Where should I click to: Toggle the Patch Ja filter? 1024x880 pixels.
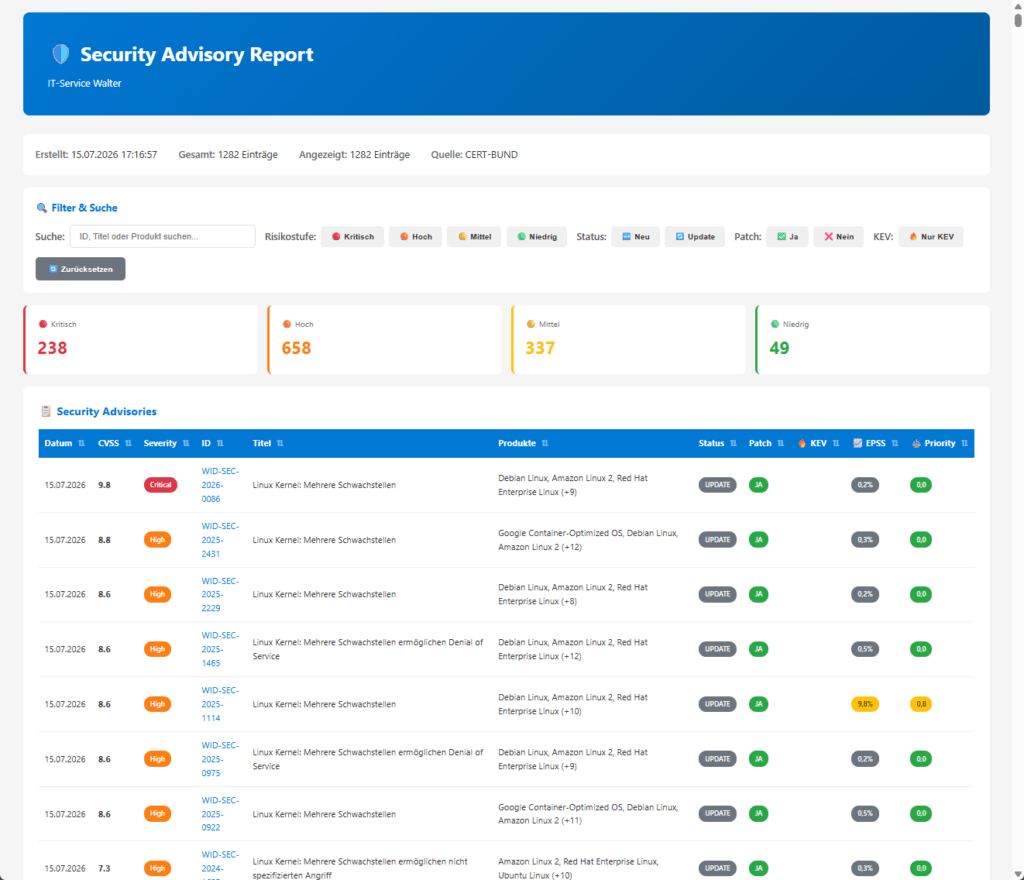coord(788,236)
